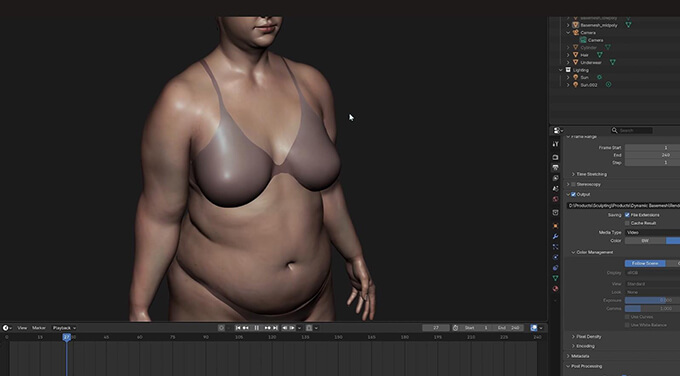Select the Follow Scene button

pos(645,263)
